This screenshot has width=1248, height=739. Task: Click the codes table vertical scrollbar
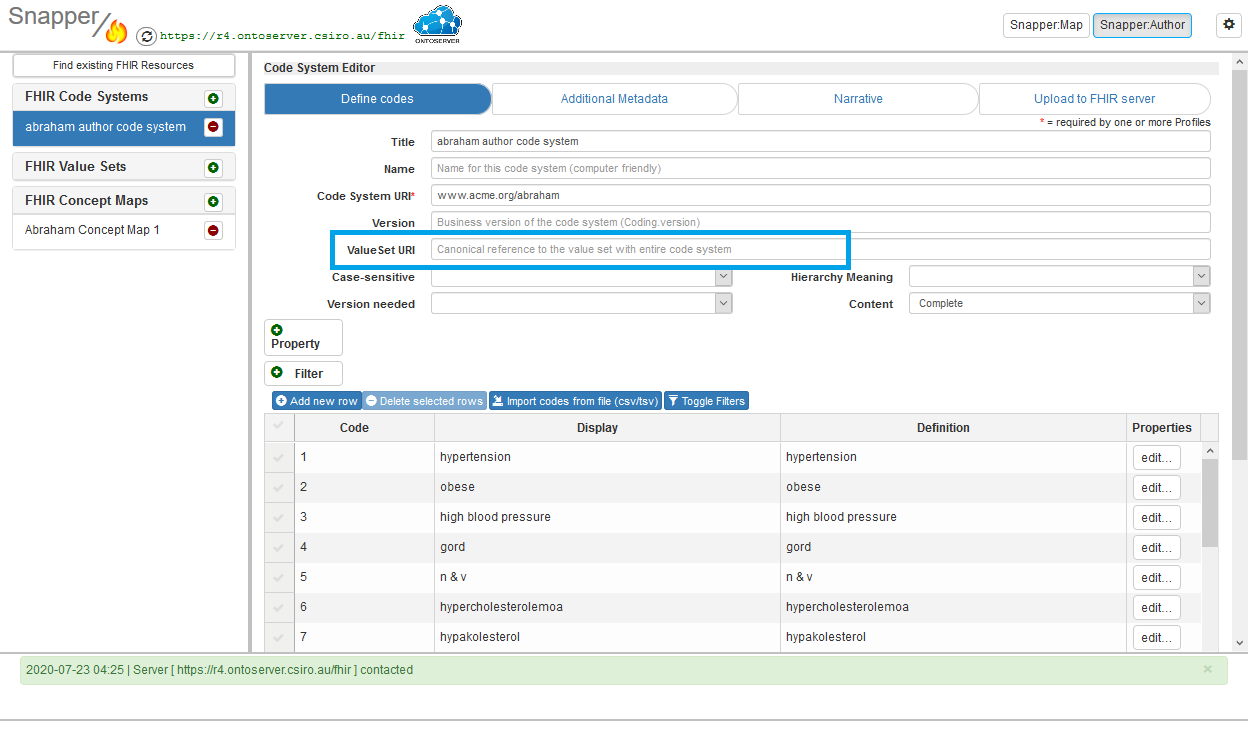point(1210,503)
